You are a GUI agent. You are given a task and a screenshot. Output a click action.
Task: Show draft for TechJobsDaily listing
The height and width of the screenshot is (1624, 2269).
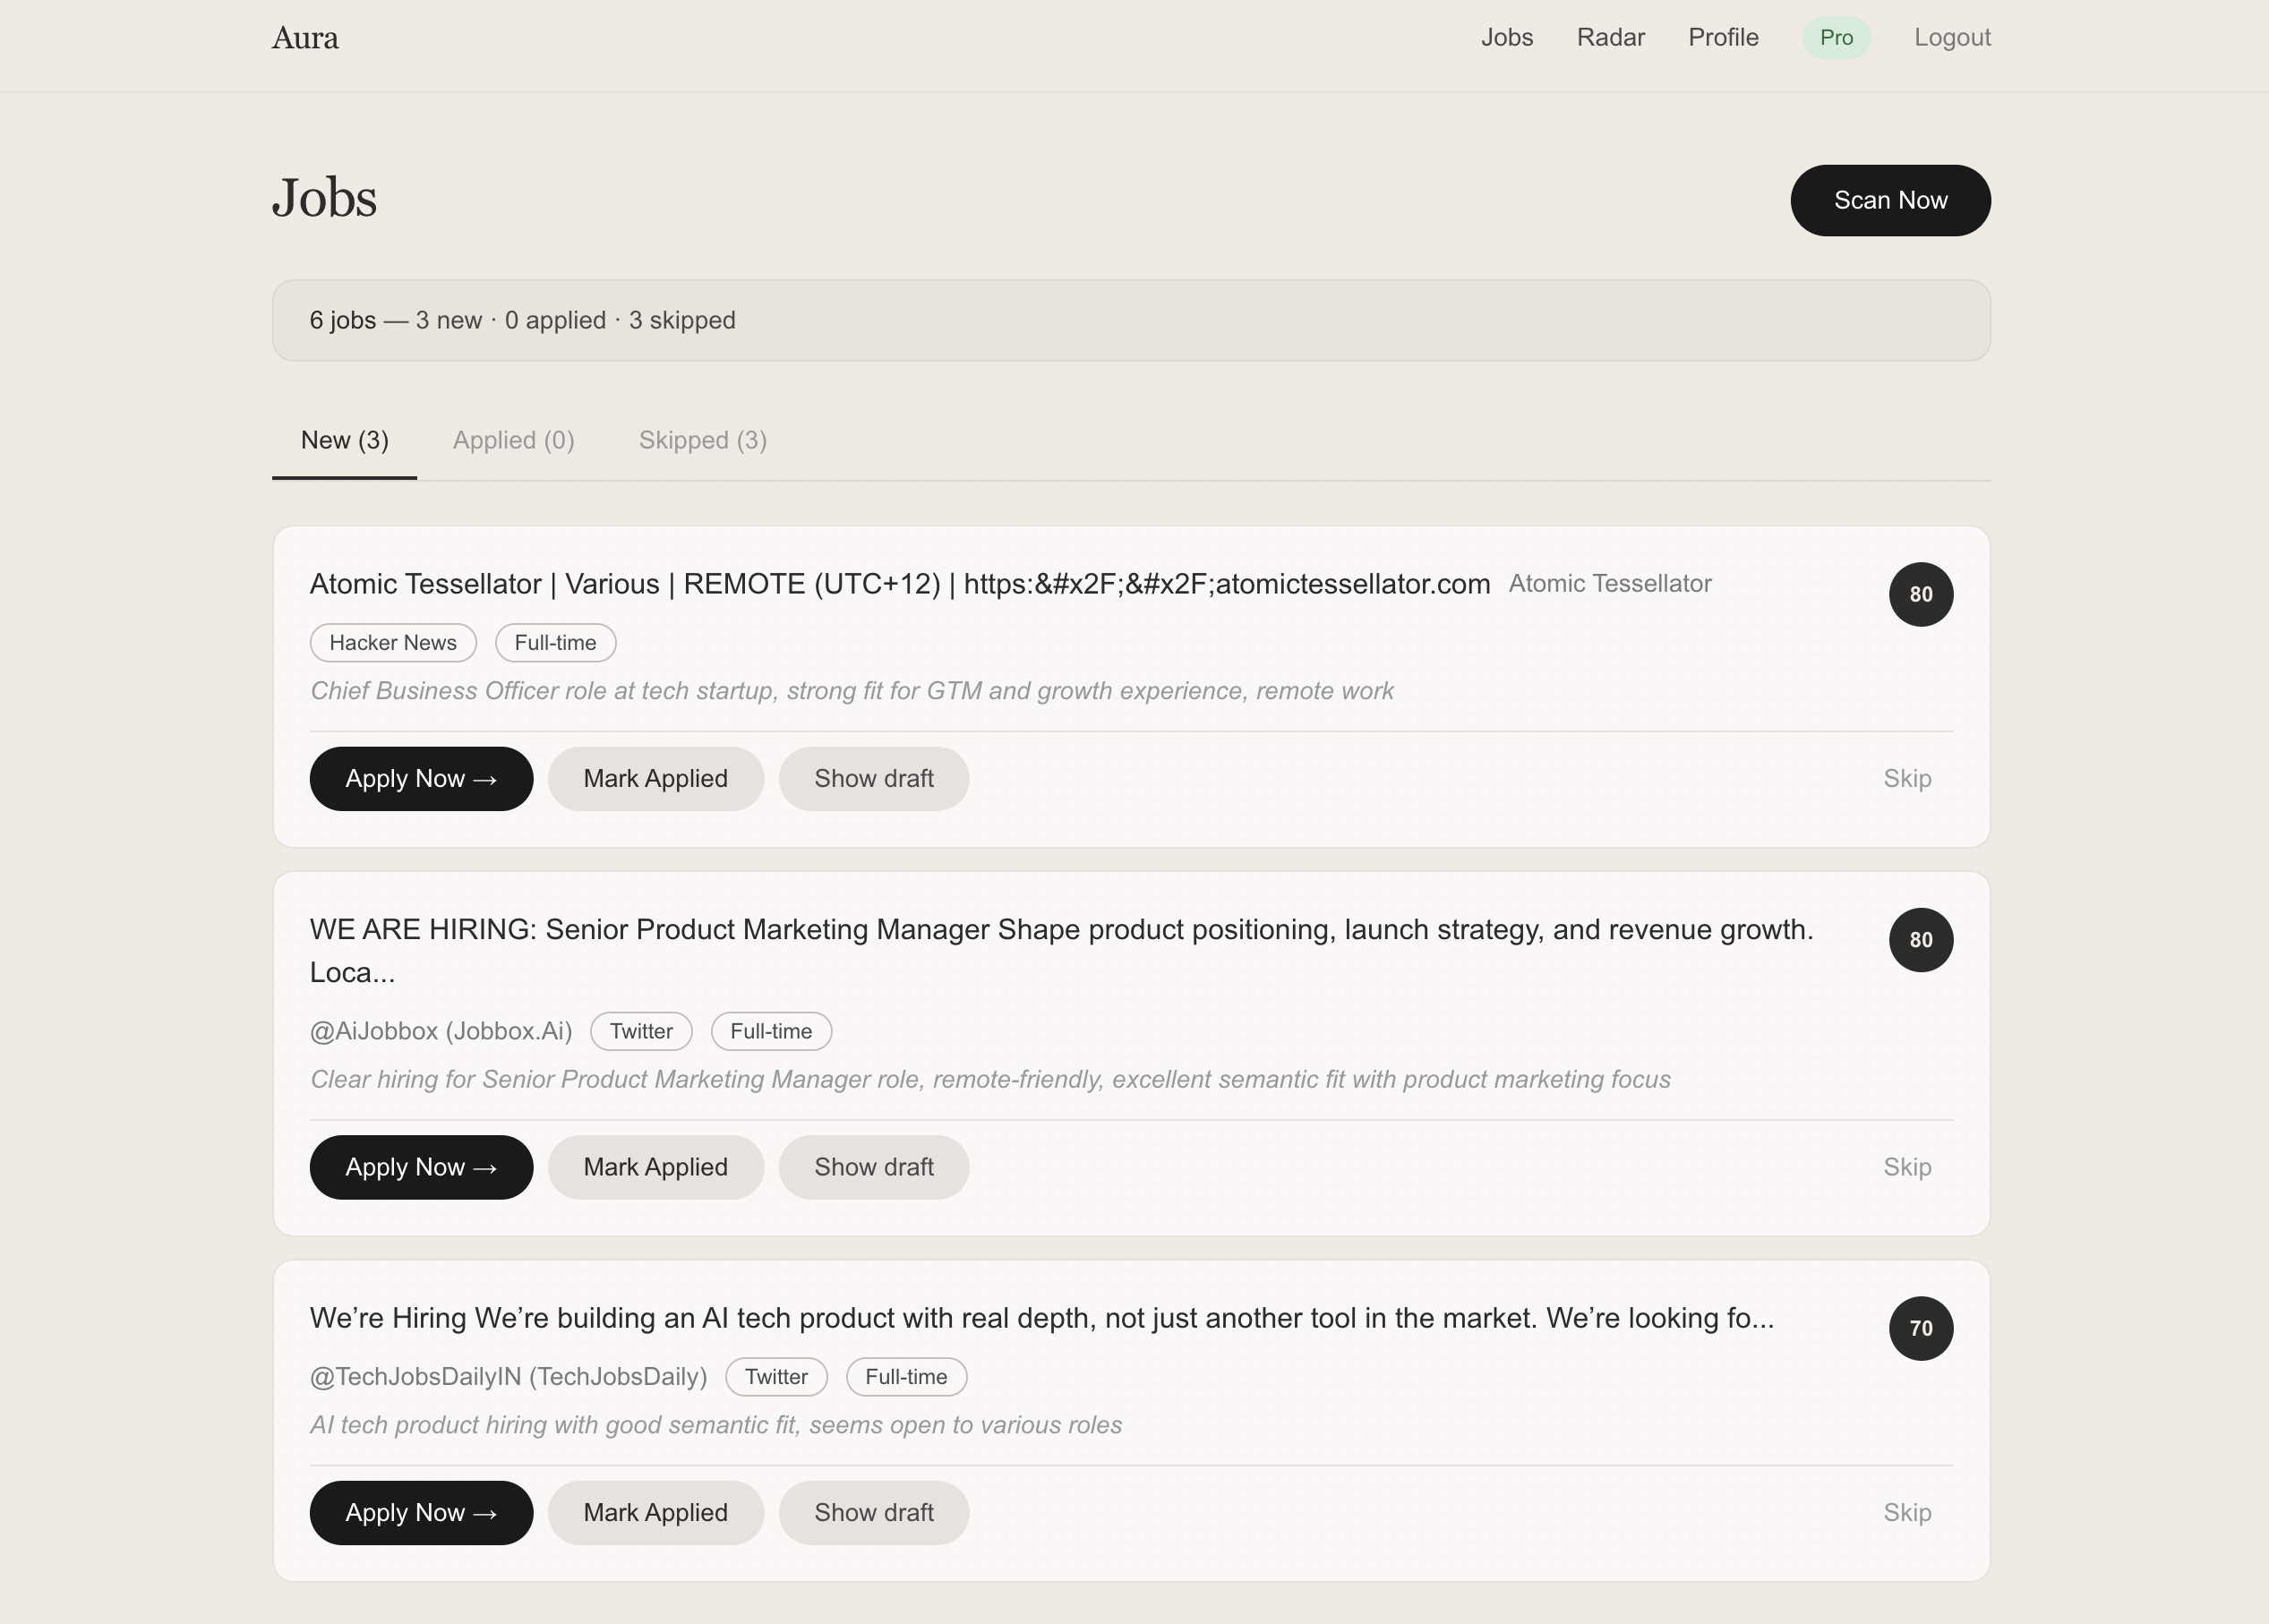pyautogui.click(x=873, y=1512)
